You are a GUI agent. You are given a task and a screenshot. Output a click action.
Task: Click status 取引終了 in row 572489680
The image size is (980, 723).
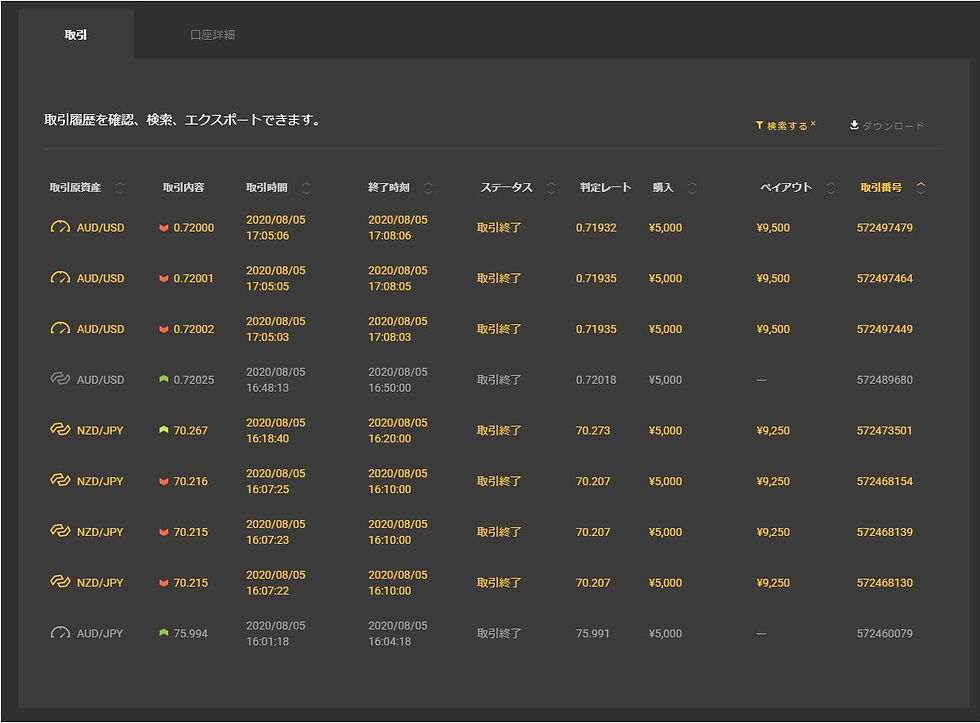coord(499,379)
